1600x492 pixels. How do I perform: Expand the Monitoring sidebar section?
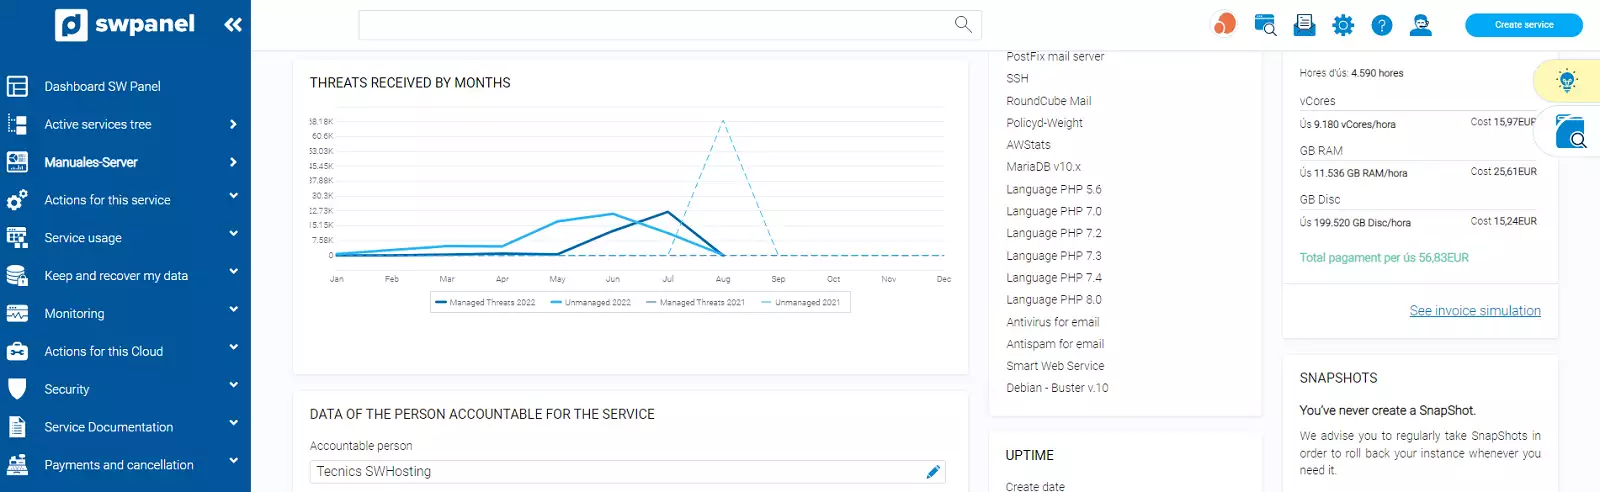coord(74,314)
